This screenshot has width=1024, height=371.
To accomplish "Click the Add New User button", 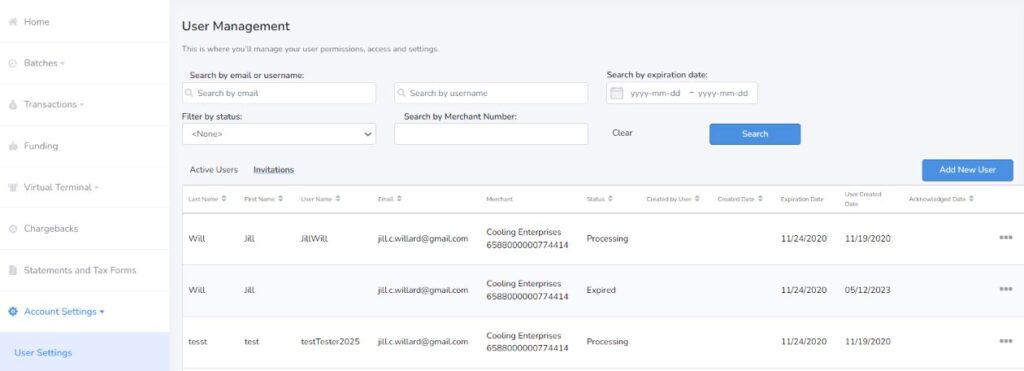I will click(967, 170).
